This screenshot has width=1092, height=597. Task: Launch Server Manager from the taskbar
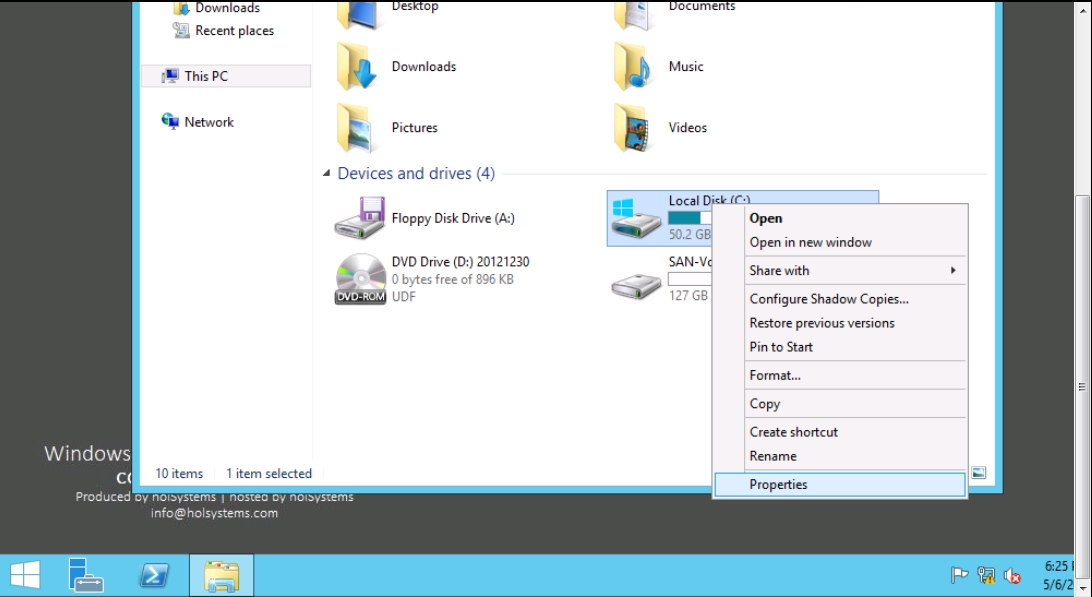86,575
